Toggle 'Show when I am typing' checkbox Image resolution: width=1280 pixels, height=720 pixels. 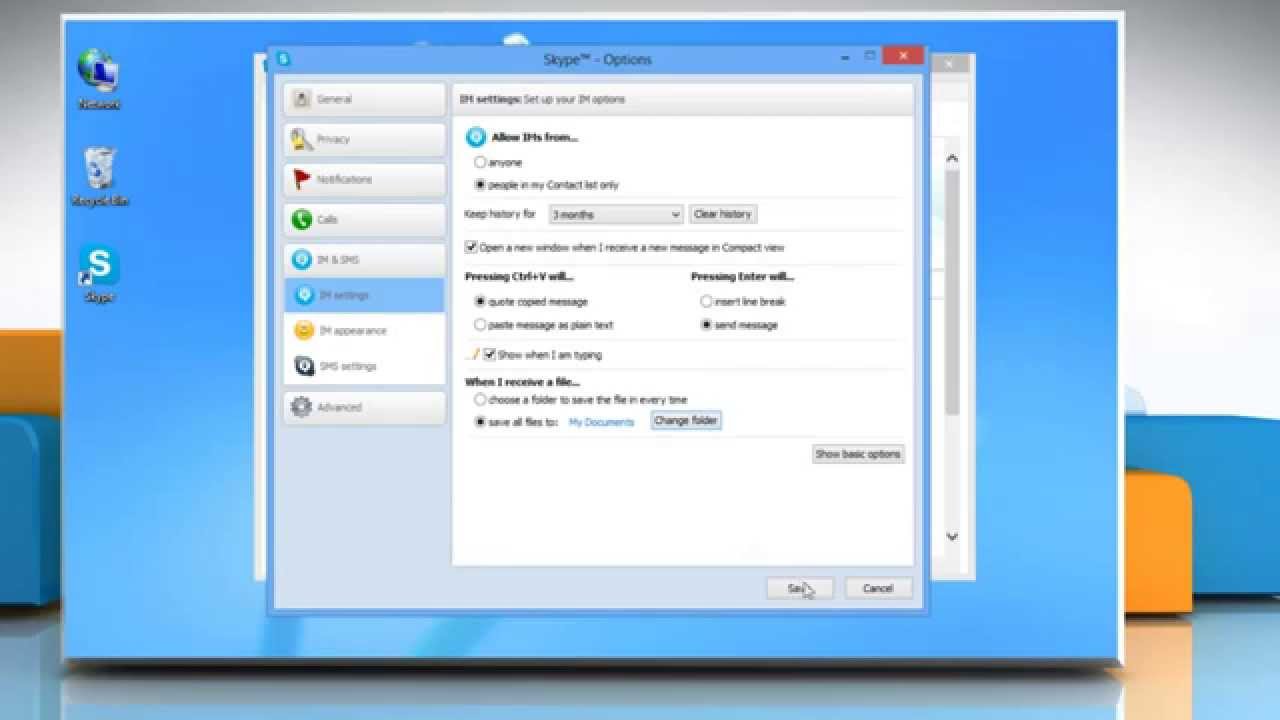490,354
